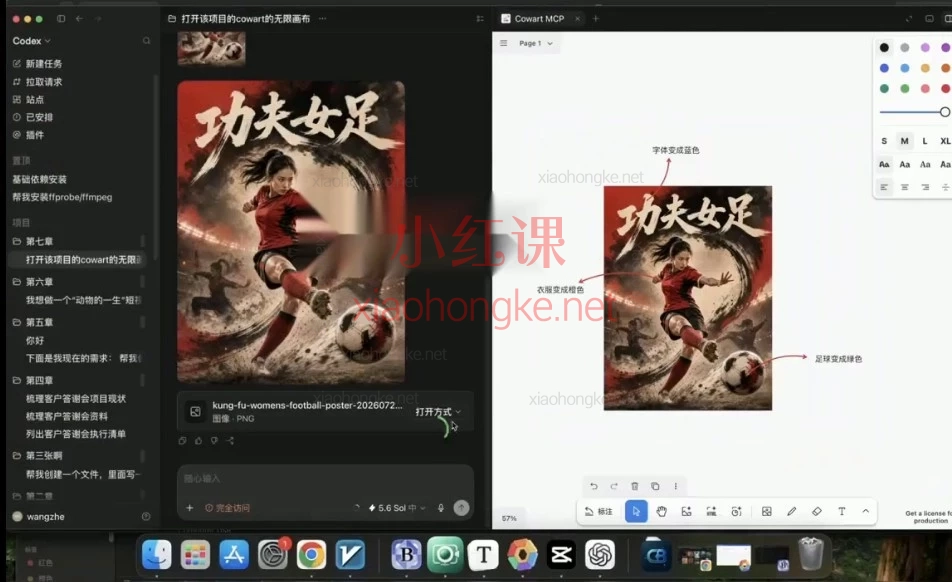Choose size S in style panel
Image resolution: width=952 pixels, height=582 pixels.
coord(884,141)
